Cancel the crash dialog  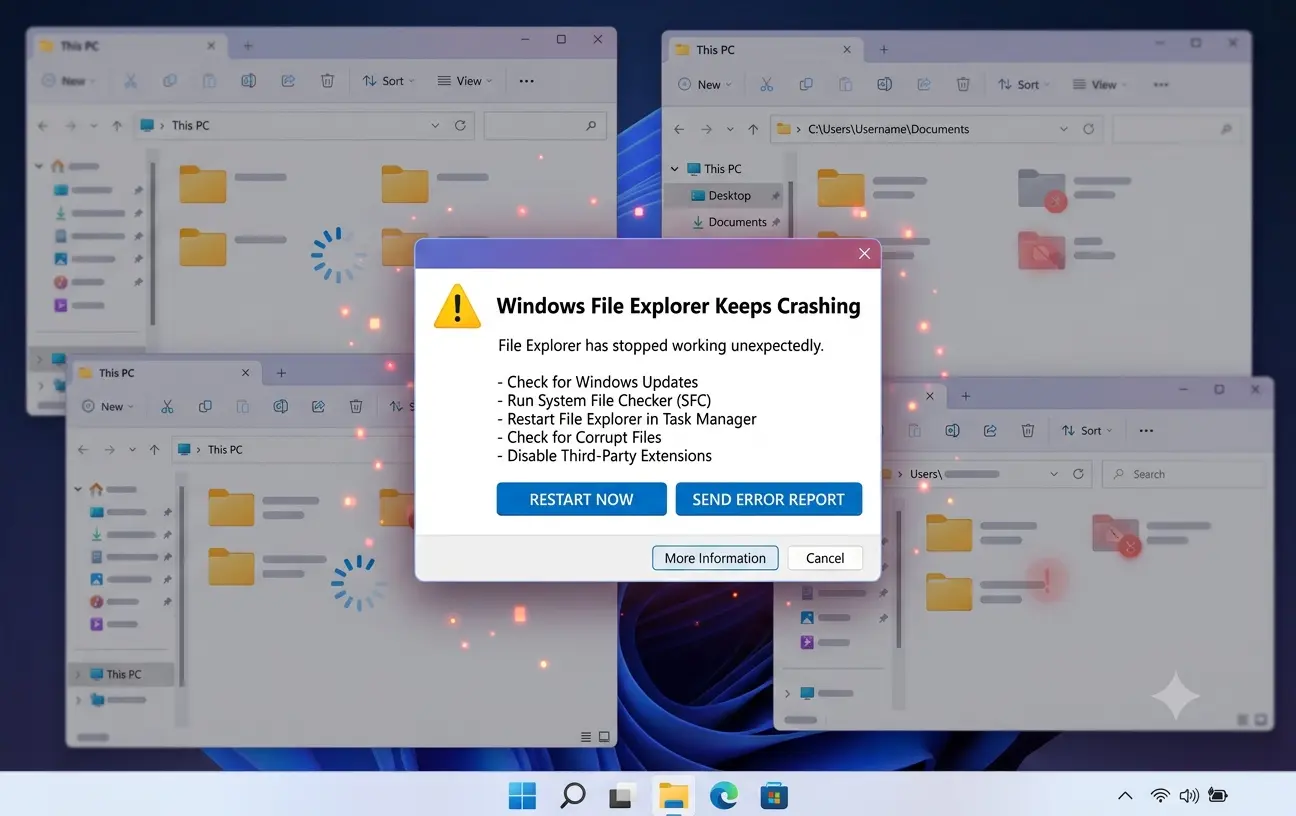click(825, 558)
